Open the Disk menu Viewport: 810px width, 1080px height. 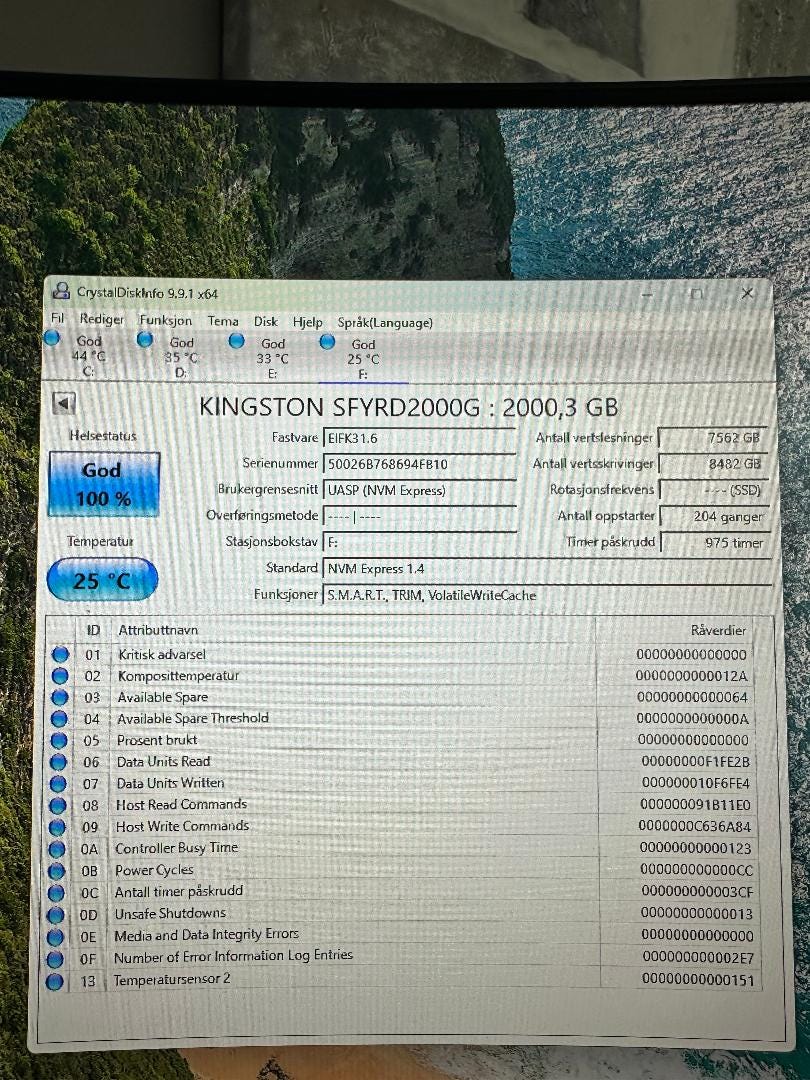(266, 322)
